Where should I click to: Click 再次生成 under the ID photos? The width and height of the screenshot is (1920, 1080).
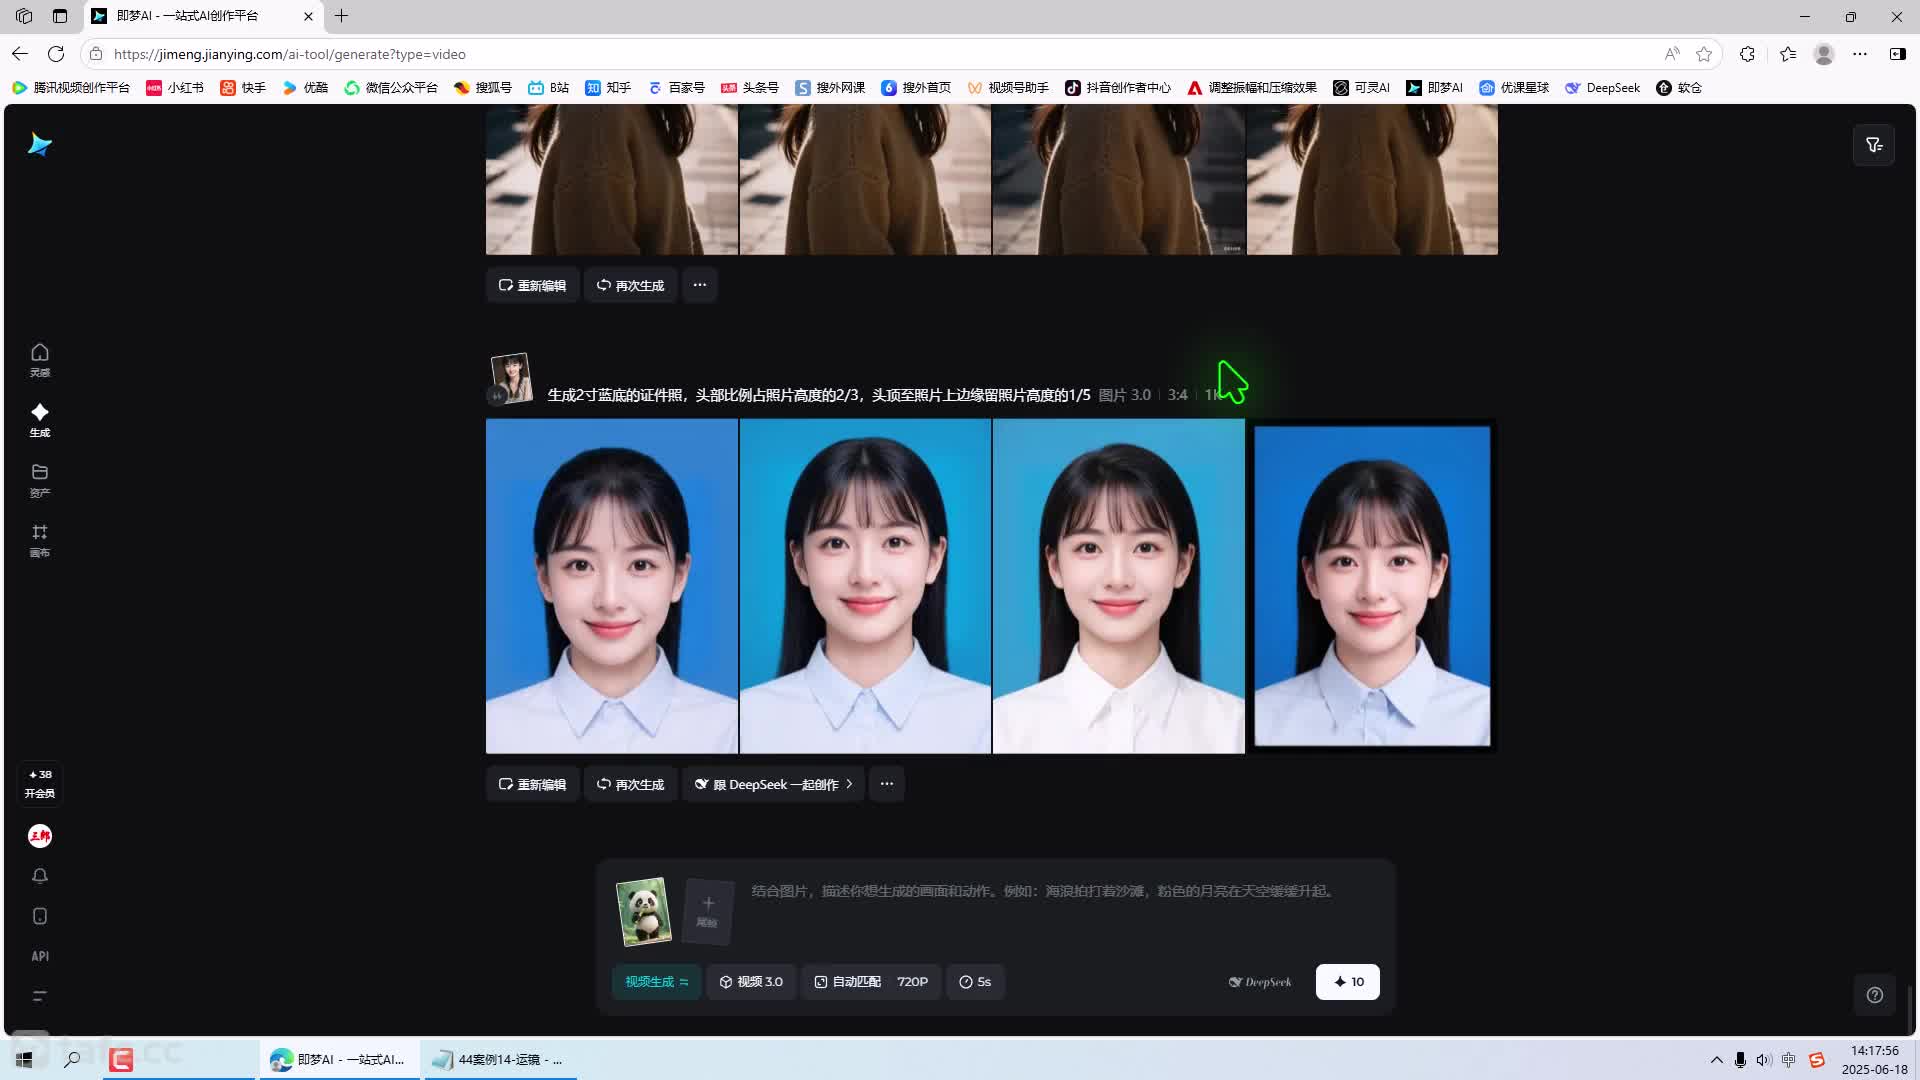[x=630, y=784]
